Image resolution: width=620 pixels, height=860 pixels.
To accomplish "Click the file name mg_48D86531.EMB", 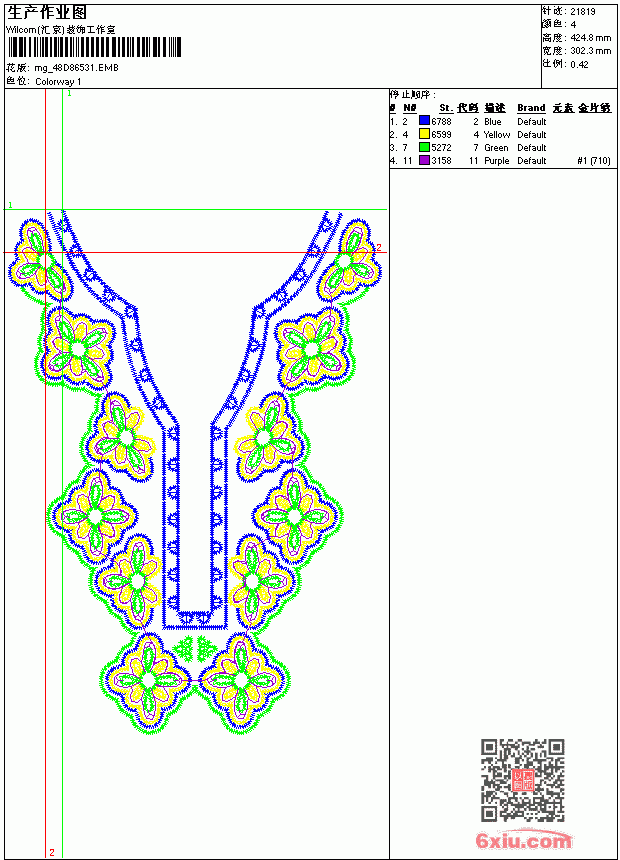I will coord(76,68).
